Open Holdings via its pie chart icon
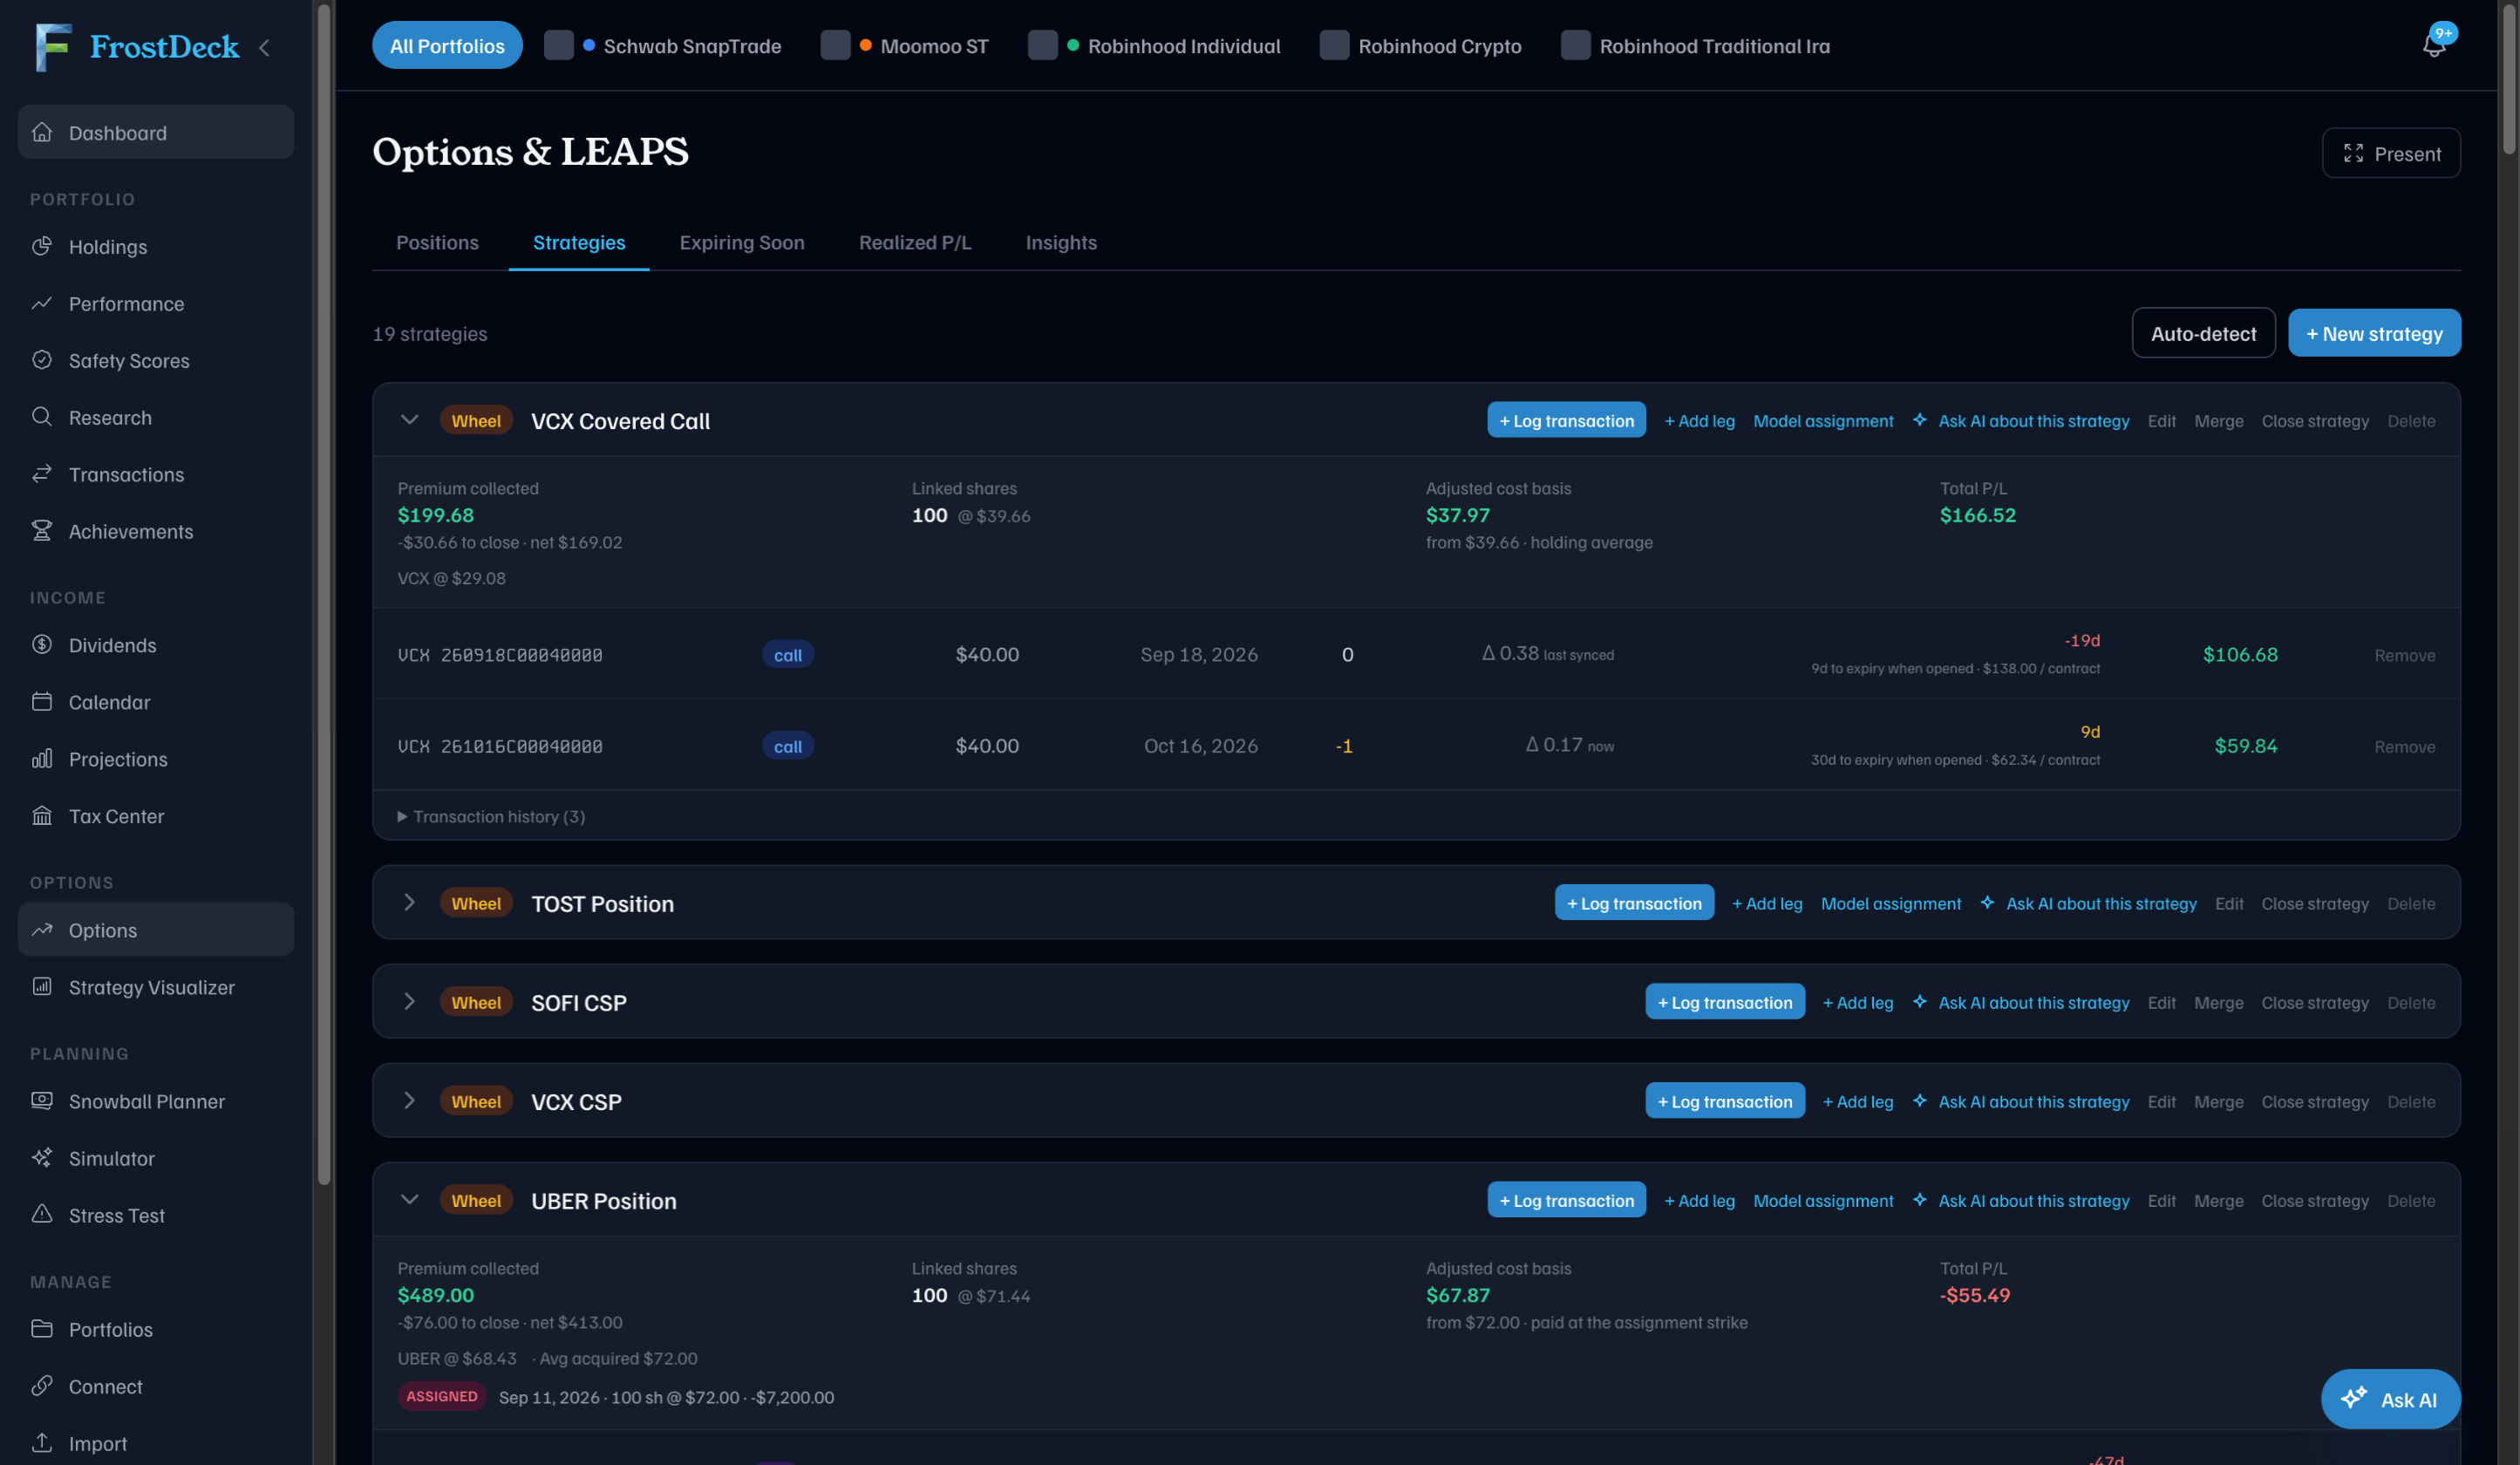 tap(42, 246)
